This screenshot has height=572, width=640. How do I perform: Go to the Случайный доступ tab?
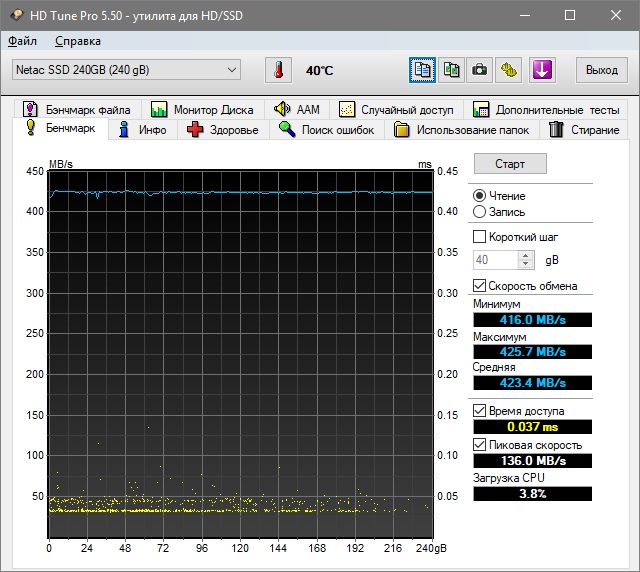point(396,109)
